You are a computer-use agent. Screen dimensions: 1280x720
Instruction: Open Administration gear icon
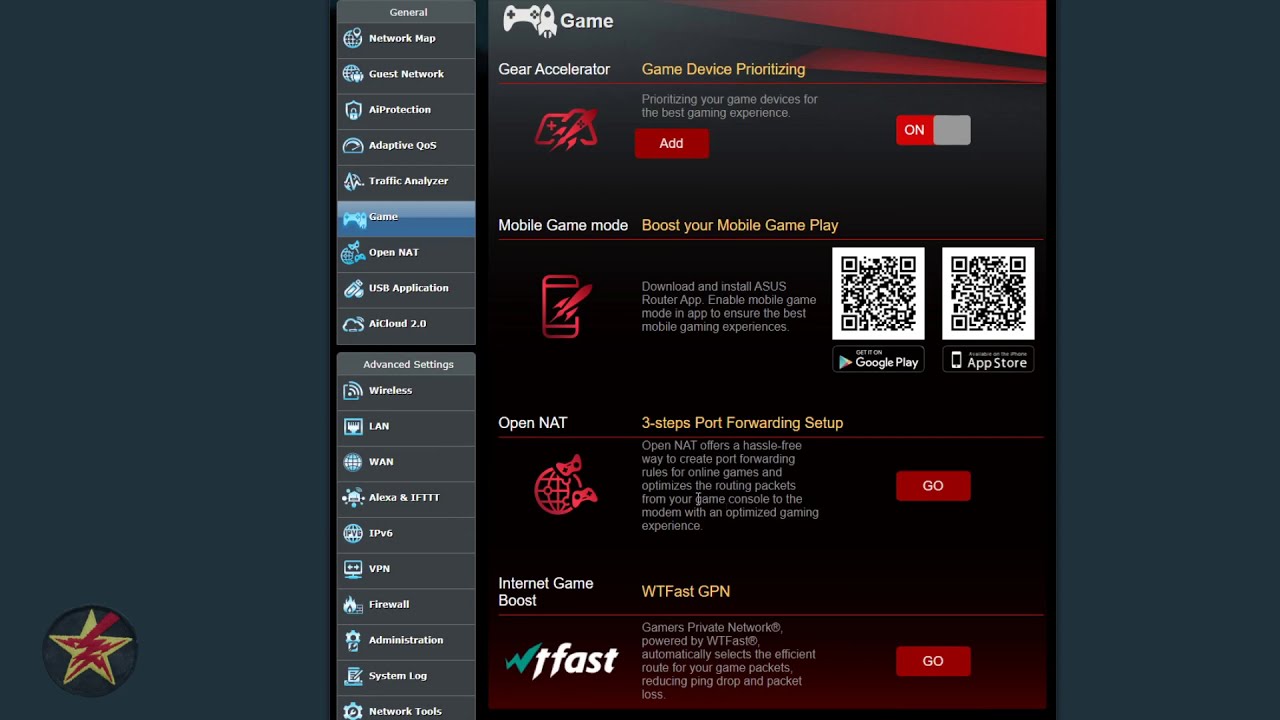point(353,641)
